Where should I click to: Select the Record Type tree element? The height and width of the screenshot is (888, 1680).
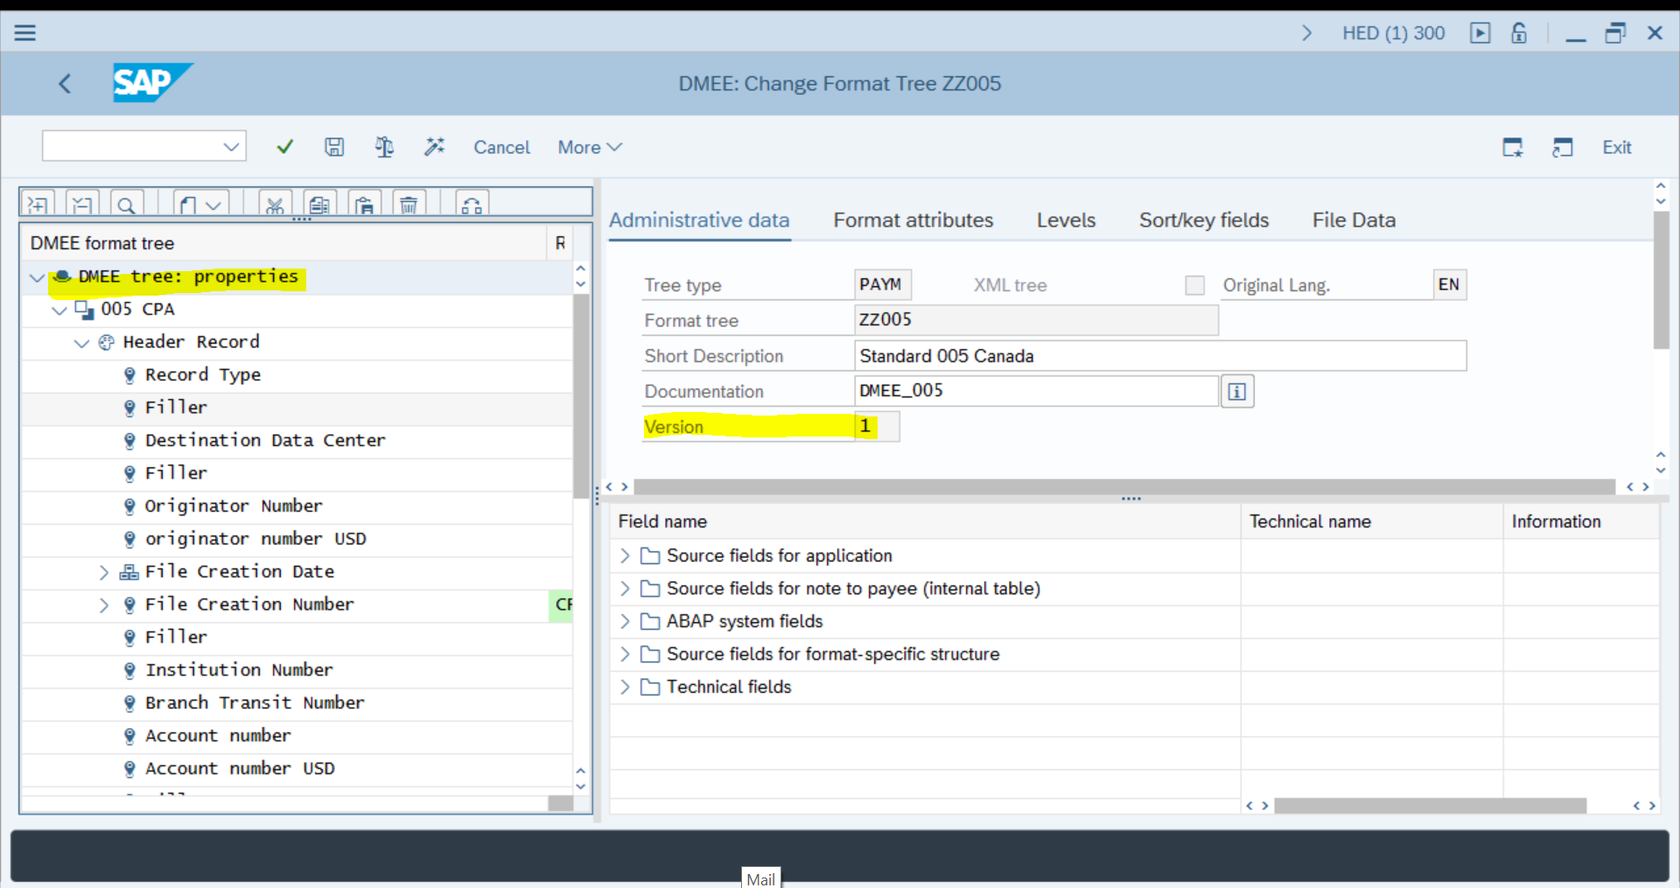pyautogui.click(x=202, y=375)
